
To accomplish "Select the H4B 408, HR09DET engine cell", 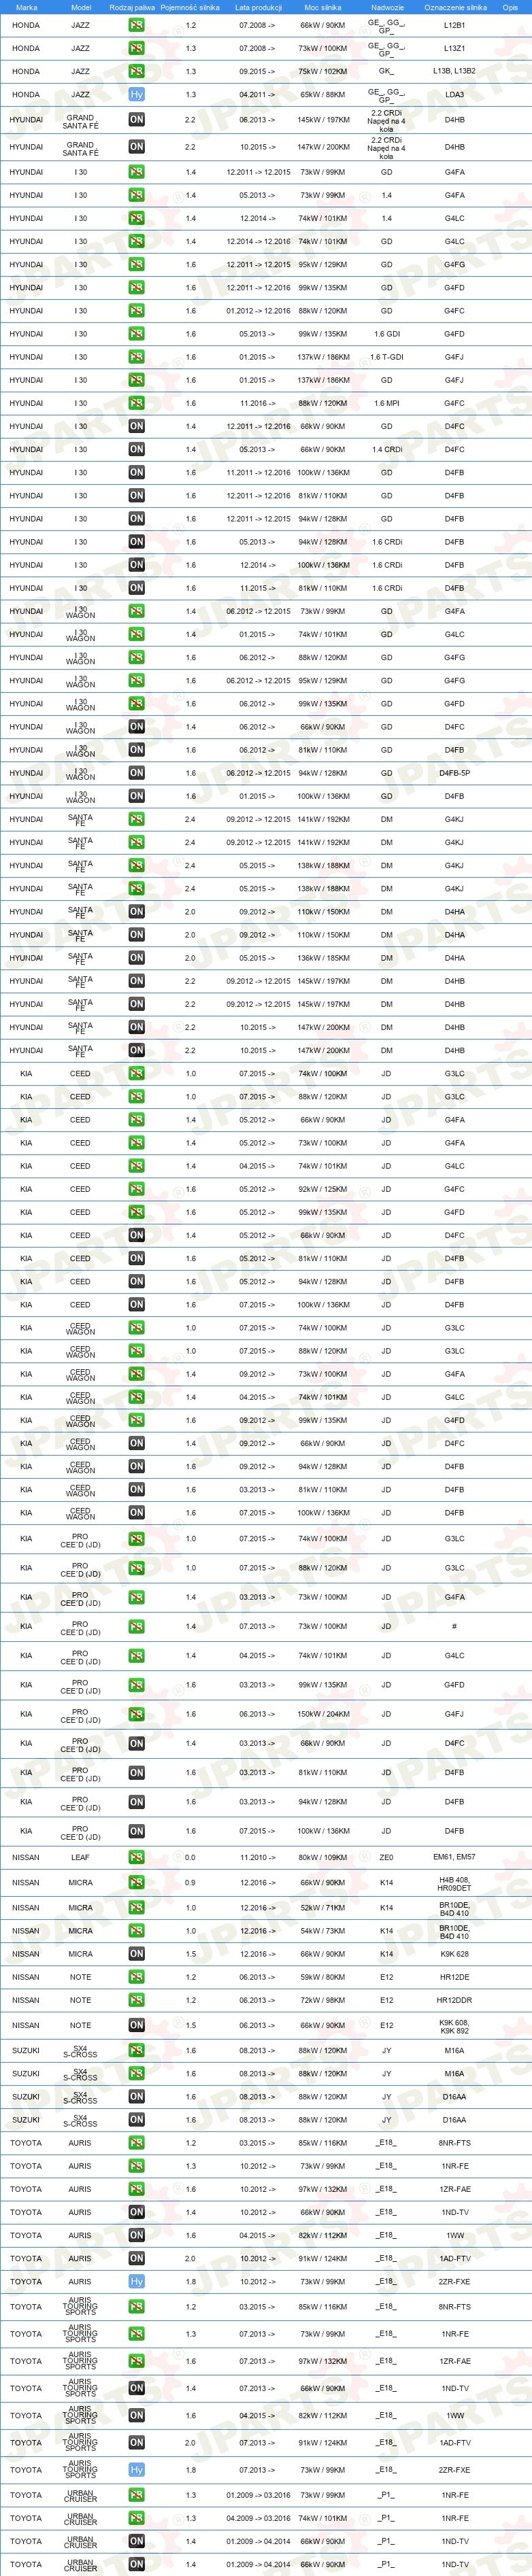I will pyautogui.click(x=454, y=1883).
